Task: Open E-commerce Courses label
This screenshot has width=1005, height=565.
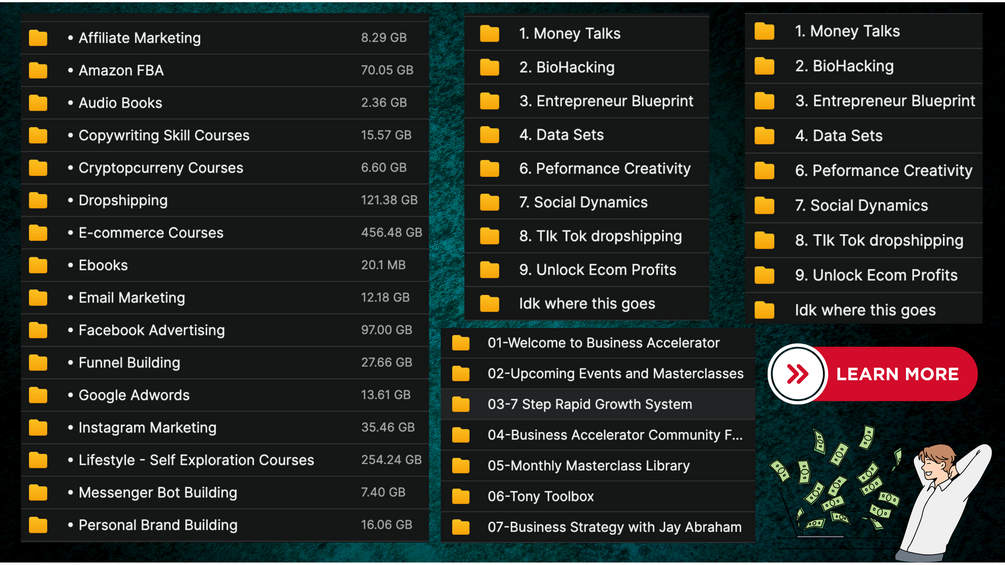Action: click(151, 233)
